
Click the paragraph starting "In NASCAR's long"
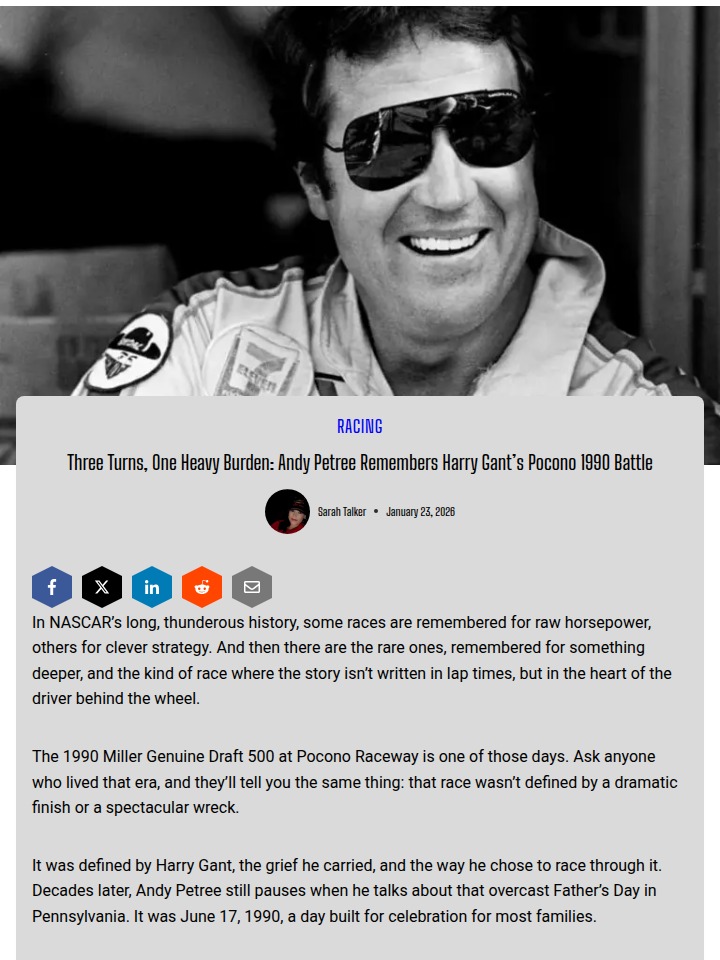(x=355, y=661)
